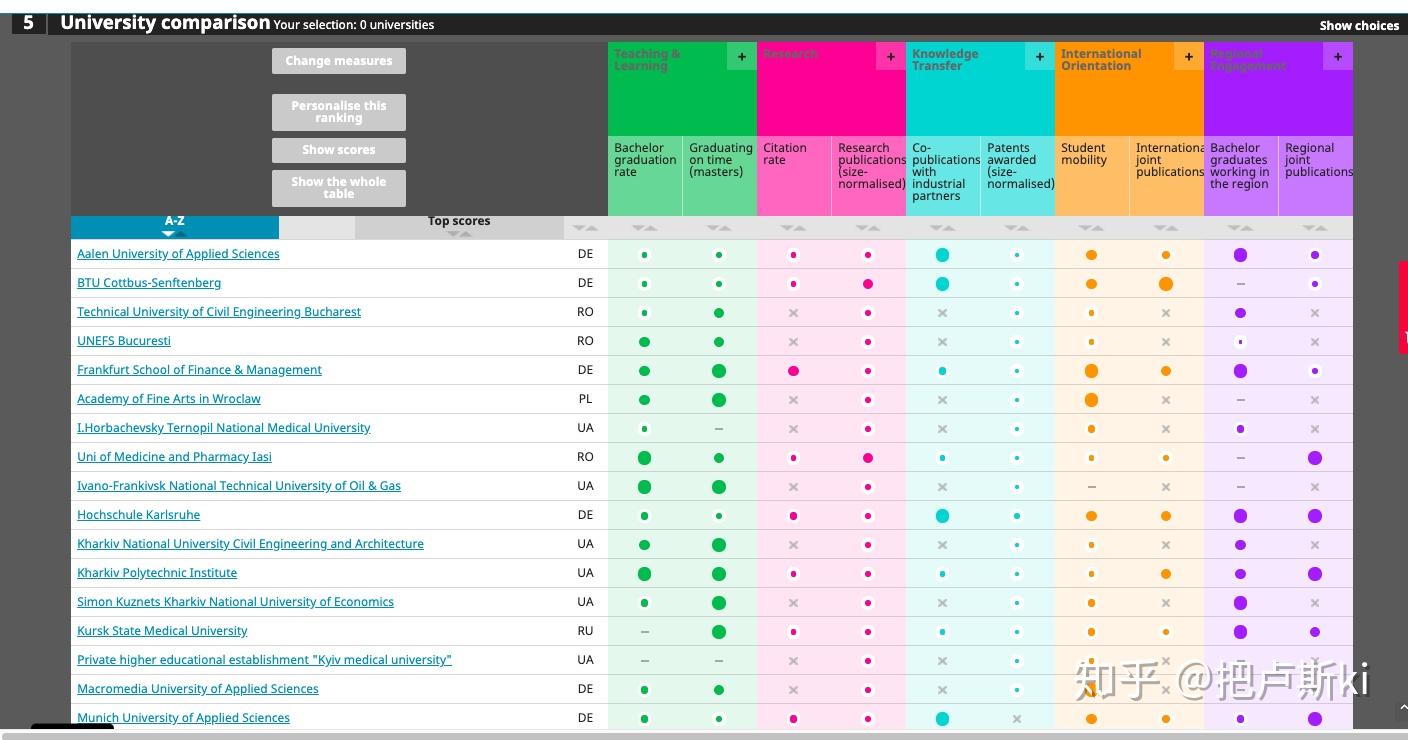This screenshot has width=1408, height=740.
Task: Open Kharkiv National University Civil Engineering link
Action: tap(250, 544)
